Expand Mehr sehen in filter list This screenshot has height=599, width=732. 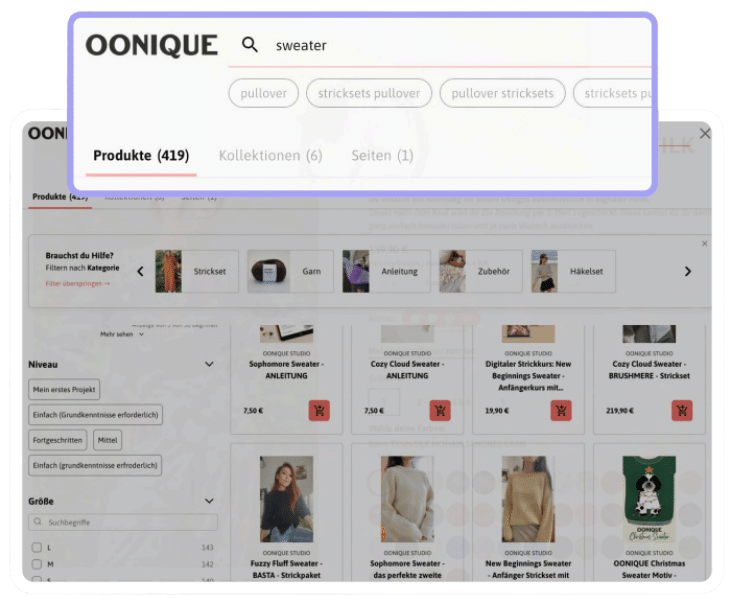(122, 334)
